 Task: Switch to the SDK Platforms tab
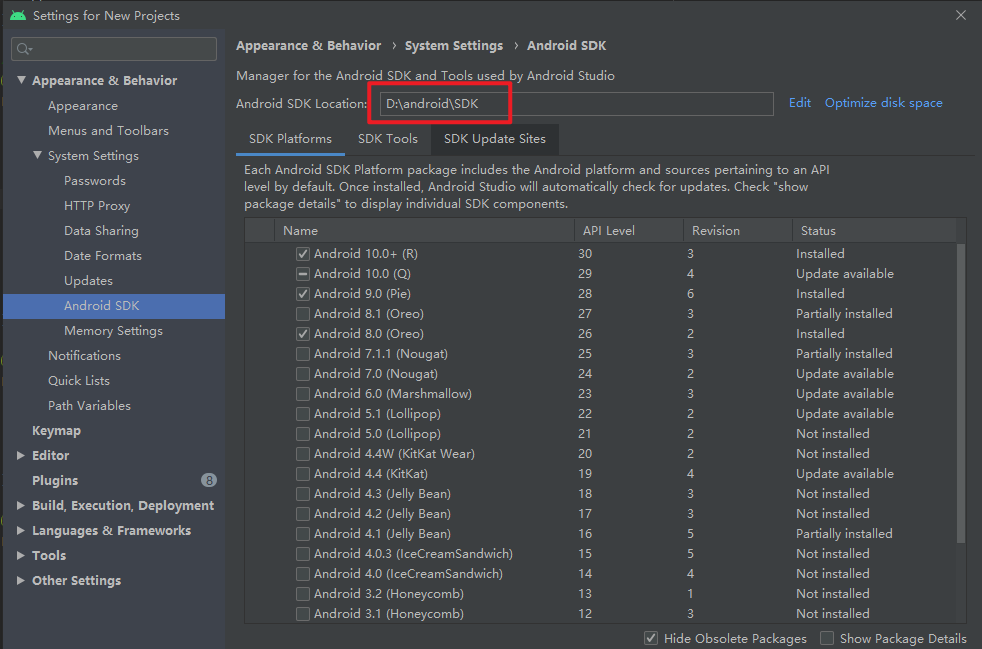tap(290, 139)
